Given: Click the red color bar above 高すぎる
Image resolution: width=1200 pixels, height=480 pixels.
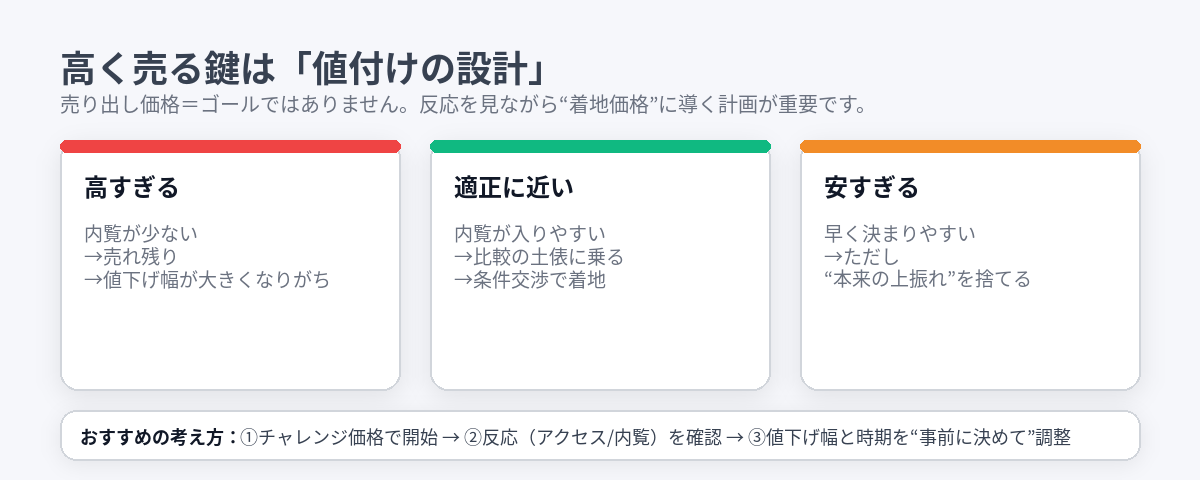Looking at the screenshot, I should coord(230,146).
